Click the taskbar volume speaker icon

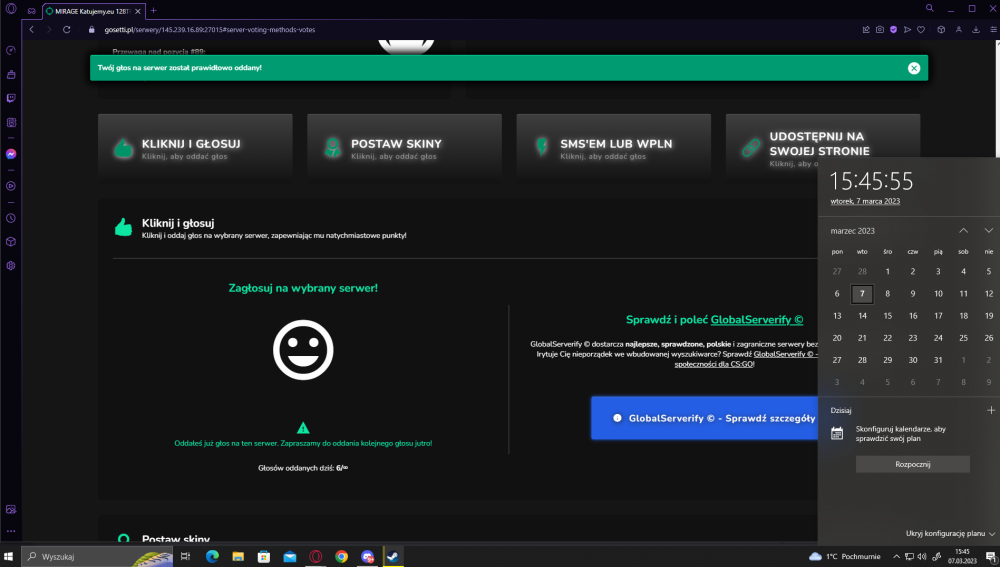click(922, 556)
